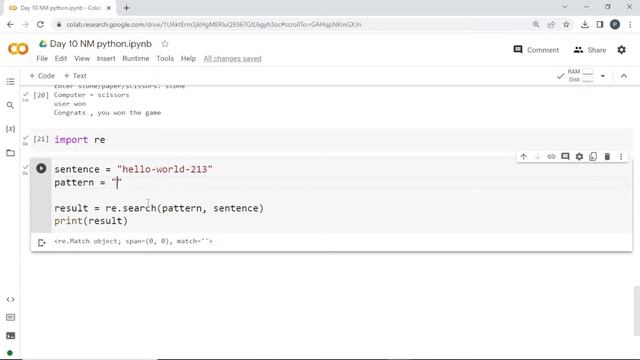Mirror cell in tab
Viewport: 640px width, 360px height.
(x=593, y=157)
